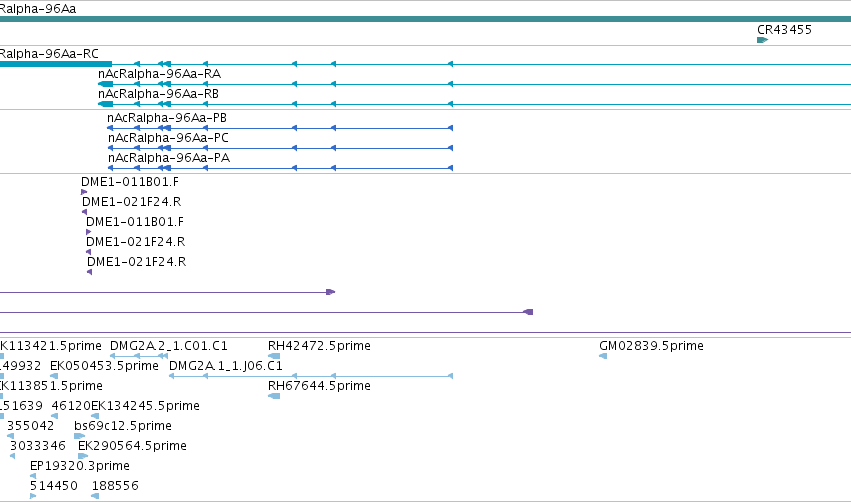The width and height of the screenshot is (851, 502).
Task: Click the nAcRalpha-96Aa-RA transcript label
Action: 160,74
